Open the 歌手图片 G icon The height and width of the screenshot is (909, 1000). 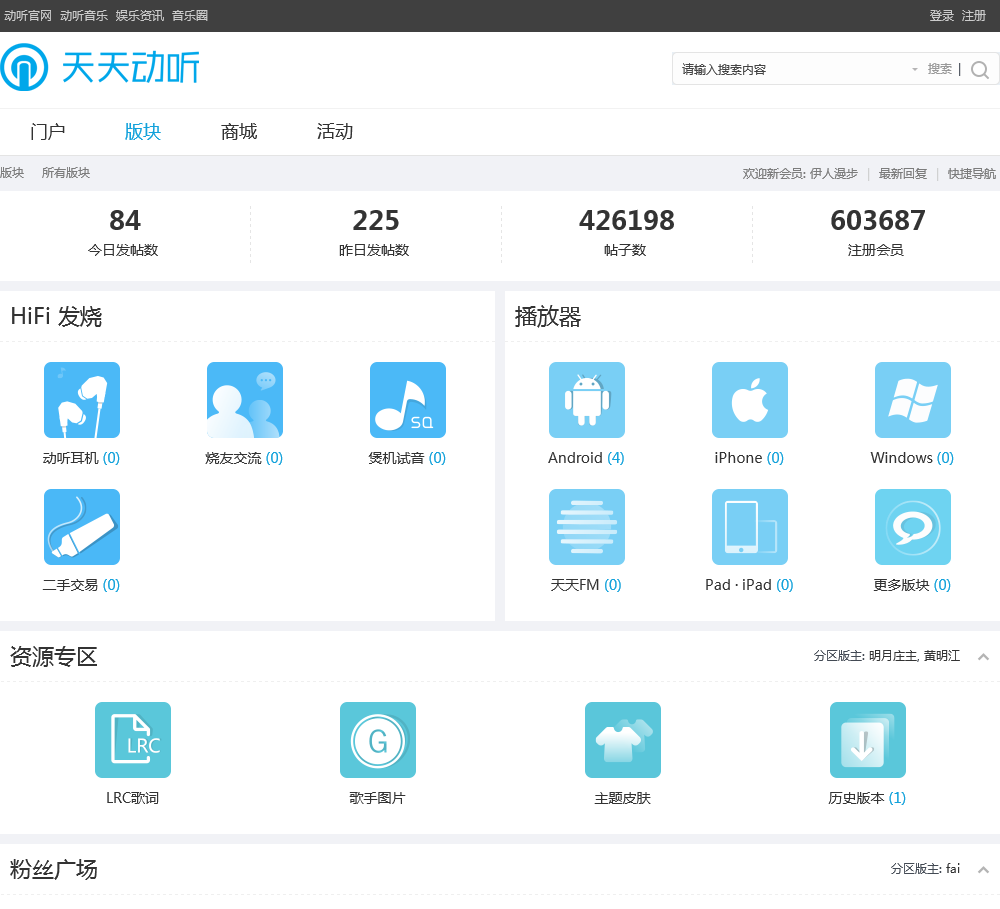378,740
